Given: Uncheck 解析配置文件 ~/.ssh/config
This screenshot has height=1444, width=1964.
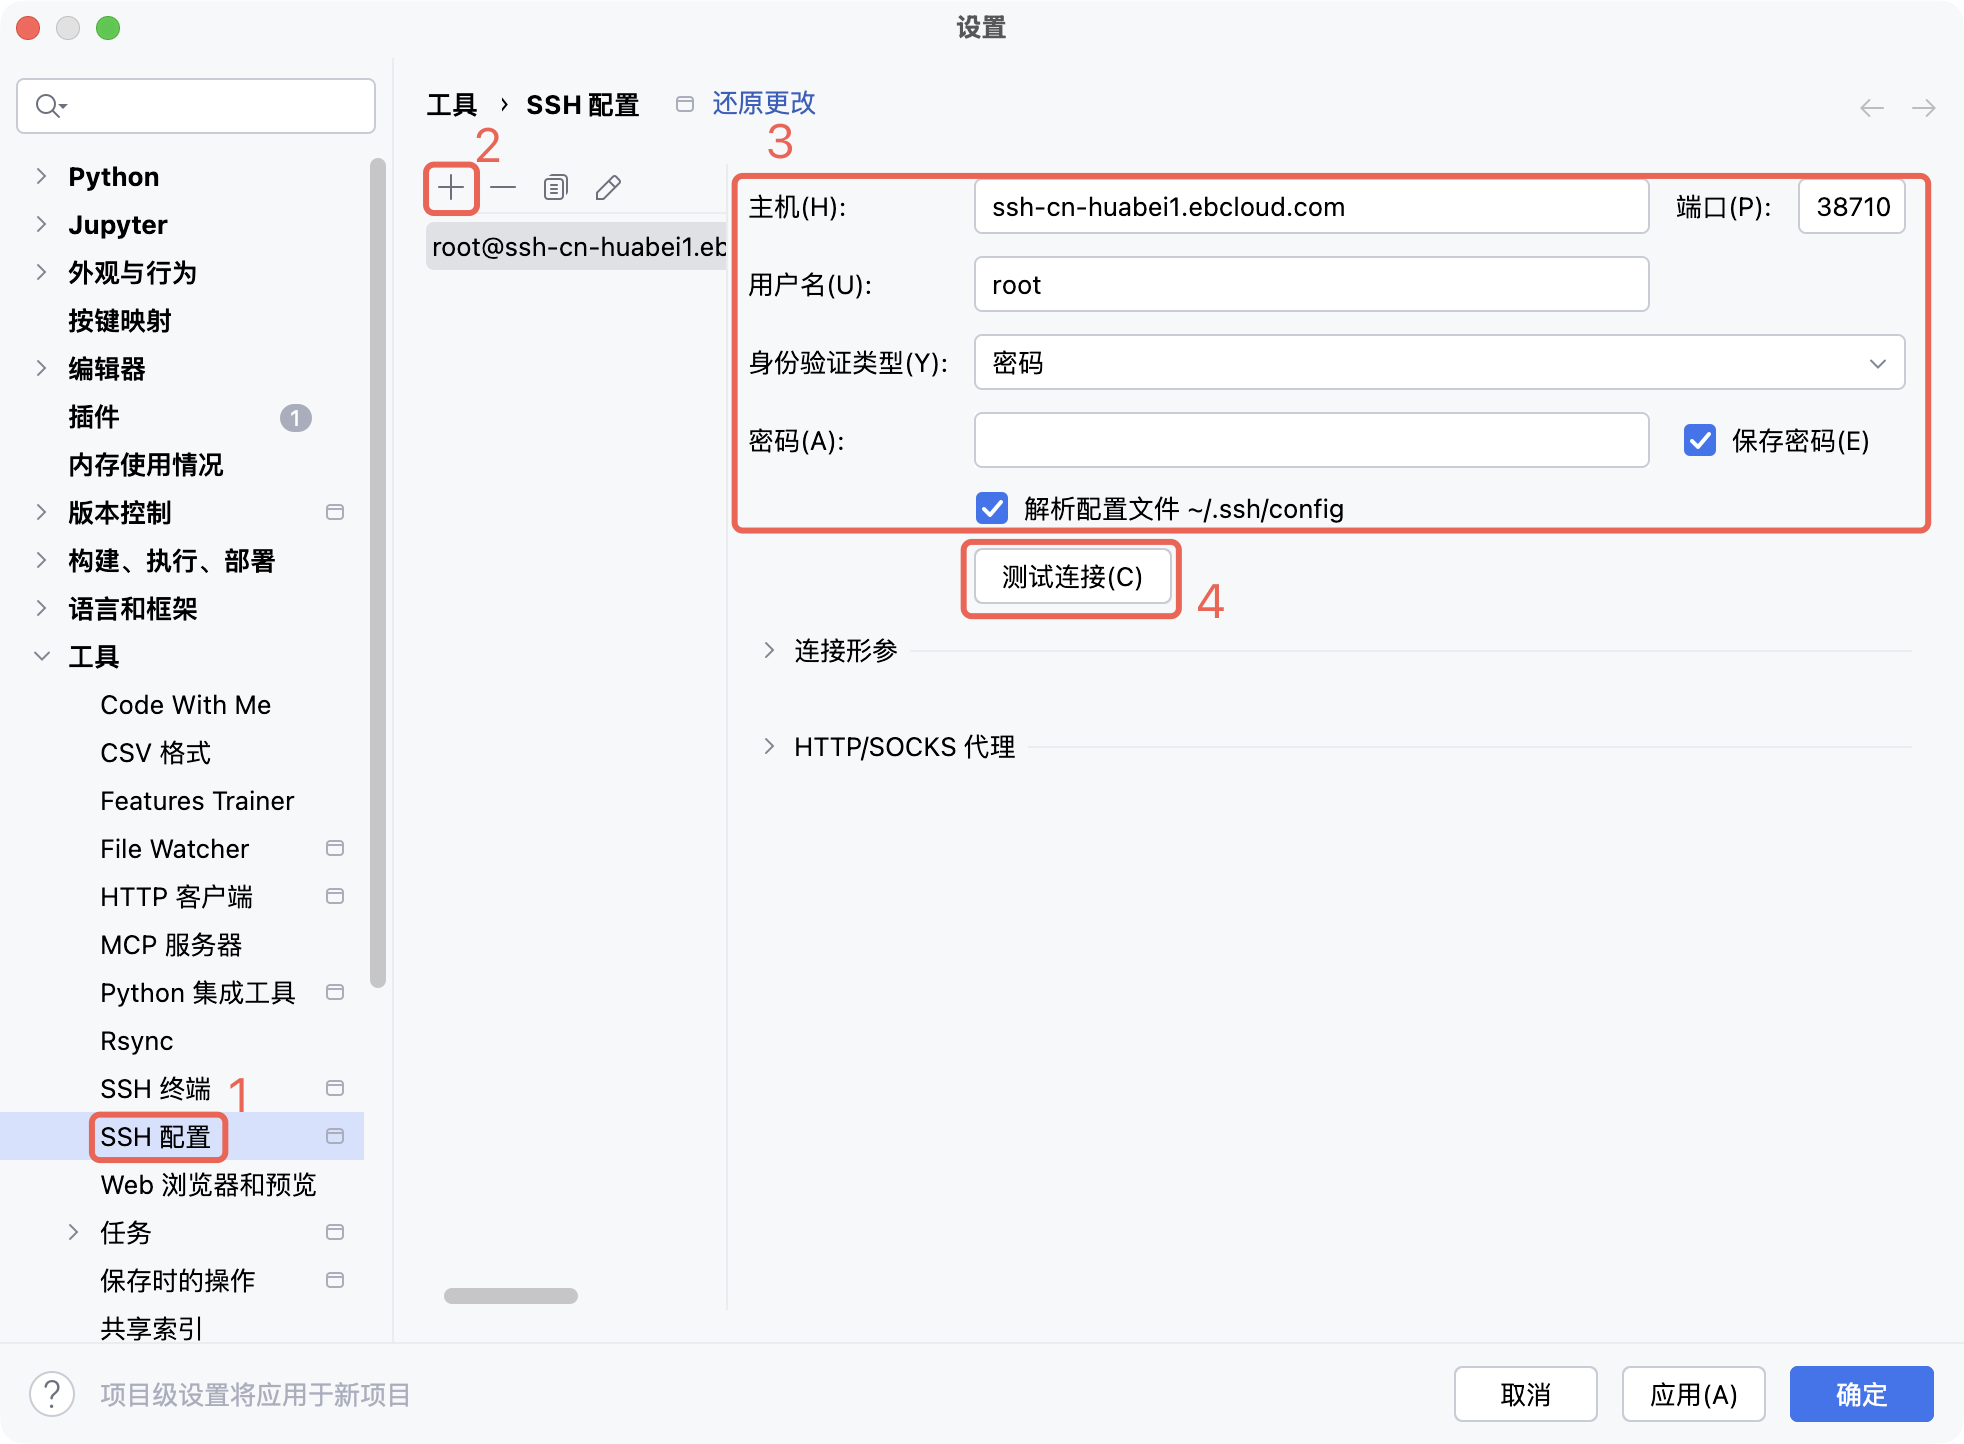Looking at the screenshot, I should 991,508.
